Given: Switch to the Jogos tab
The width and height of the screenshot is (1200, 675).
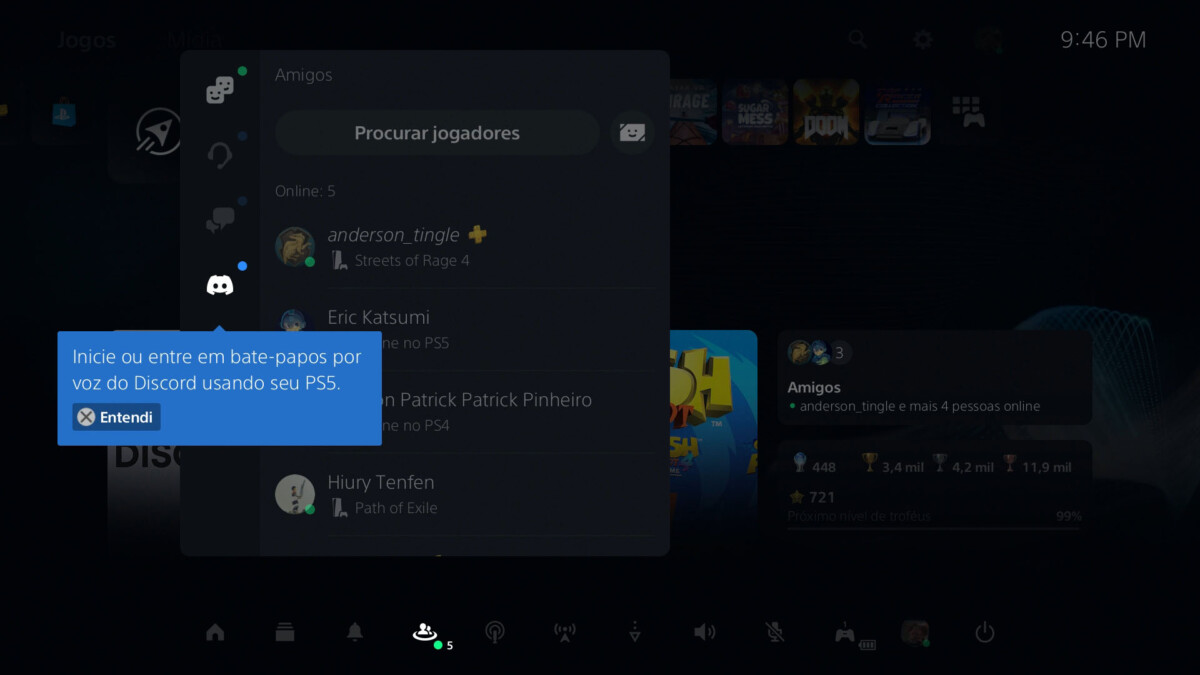Looking at the screenshot, I should (x=86, y=40).
